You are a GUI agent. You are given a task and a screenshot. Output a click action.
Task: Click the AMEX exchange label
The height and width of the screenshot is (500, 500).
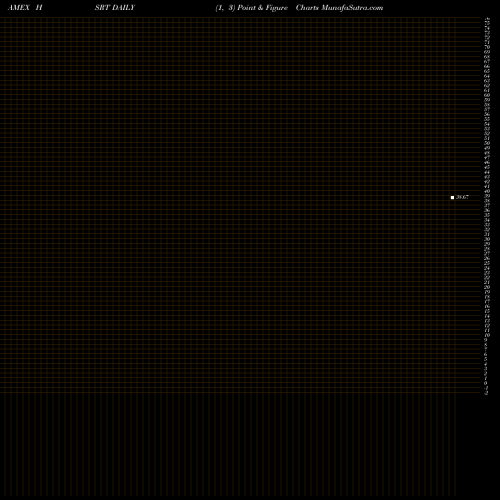click(19, 8)
